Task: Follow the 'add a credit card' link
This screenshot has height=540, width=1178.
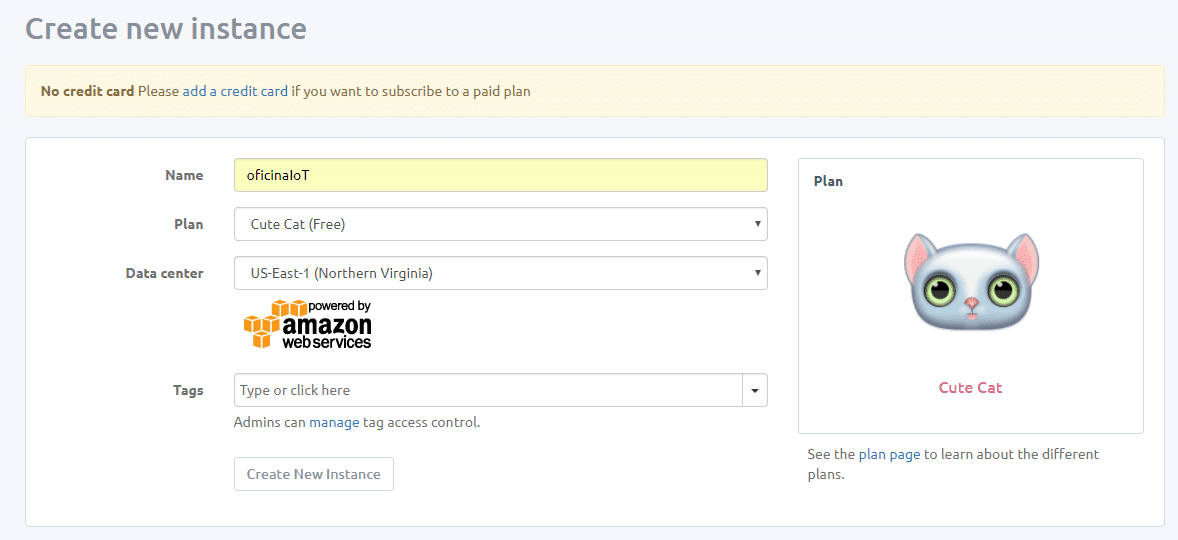Action: click(x=235, y=91)
